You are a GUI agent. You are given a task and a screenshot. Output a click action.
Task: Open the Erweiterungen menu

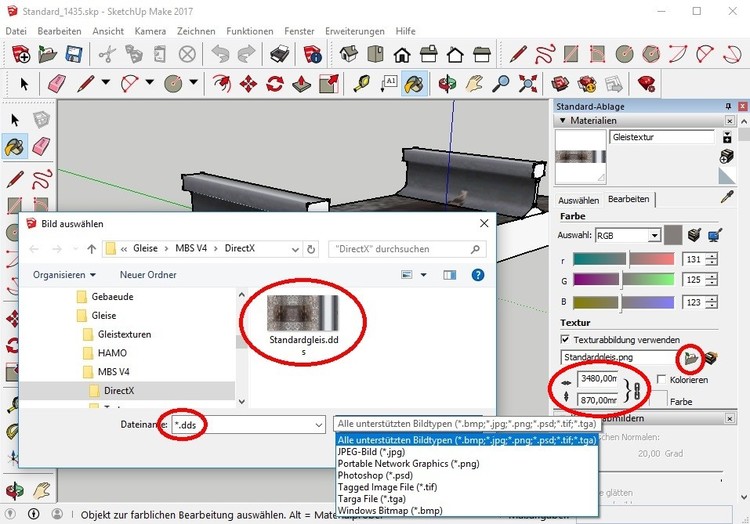354,31
